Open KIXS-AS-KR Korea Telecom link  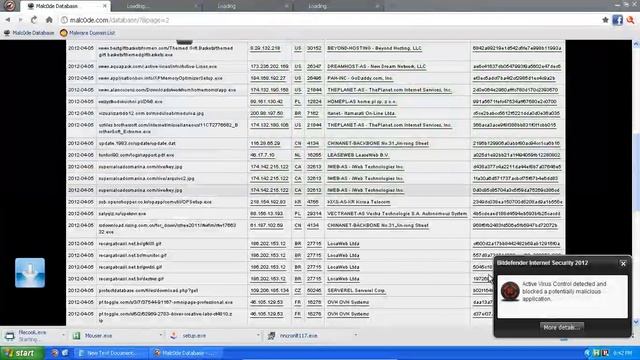[x=358, y=202]
